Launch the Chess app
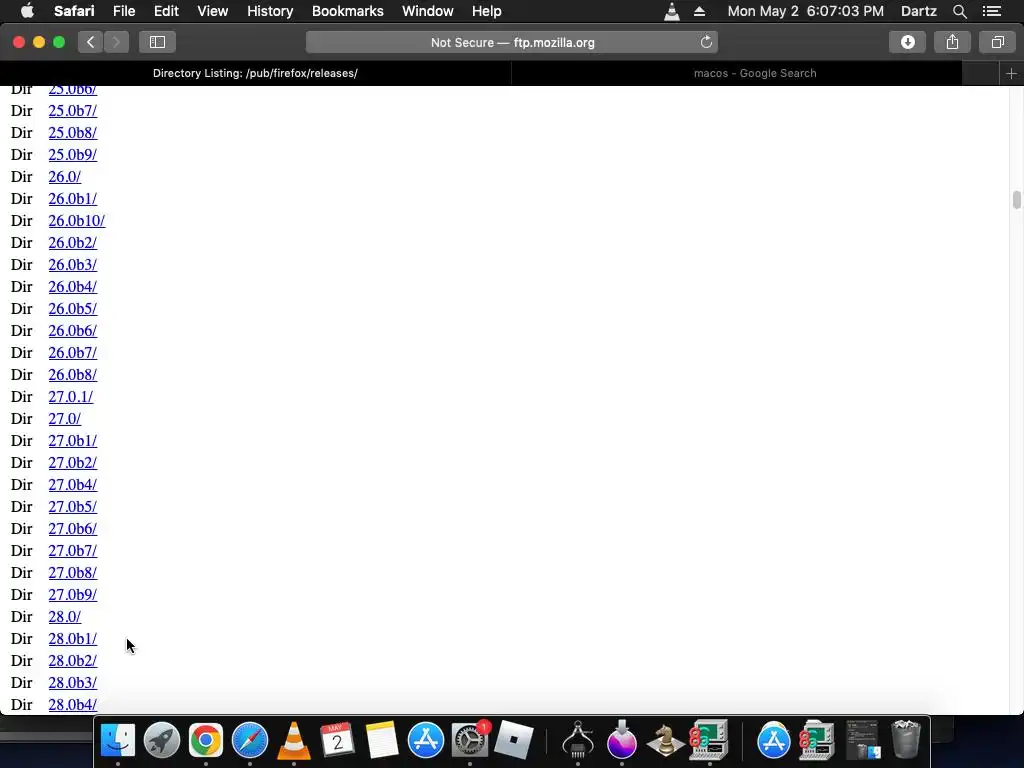Image resolution: width=1024 pixels, height=768 pixels. pyautogui.click(x=665, y=740)
